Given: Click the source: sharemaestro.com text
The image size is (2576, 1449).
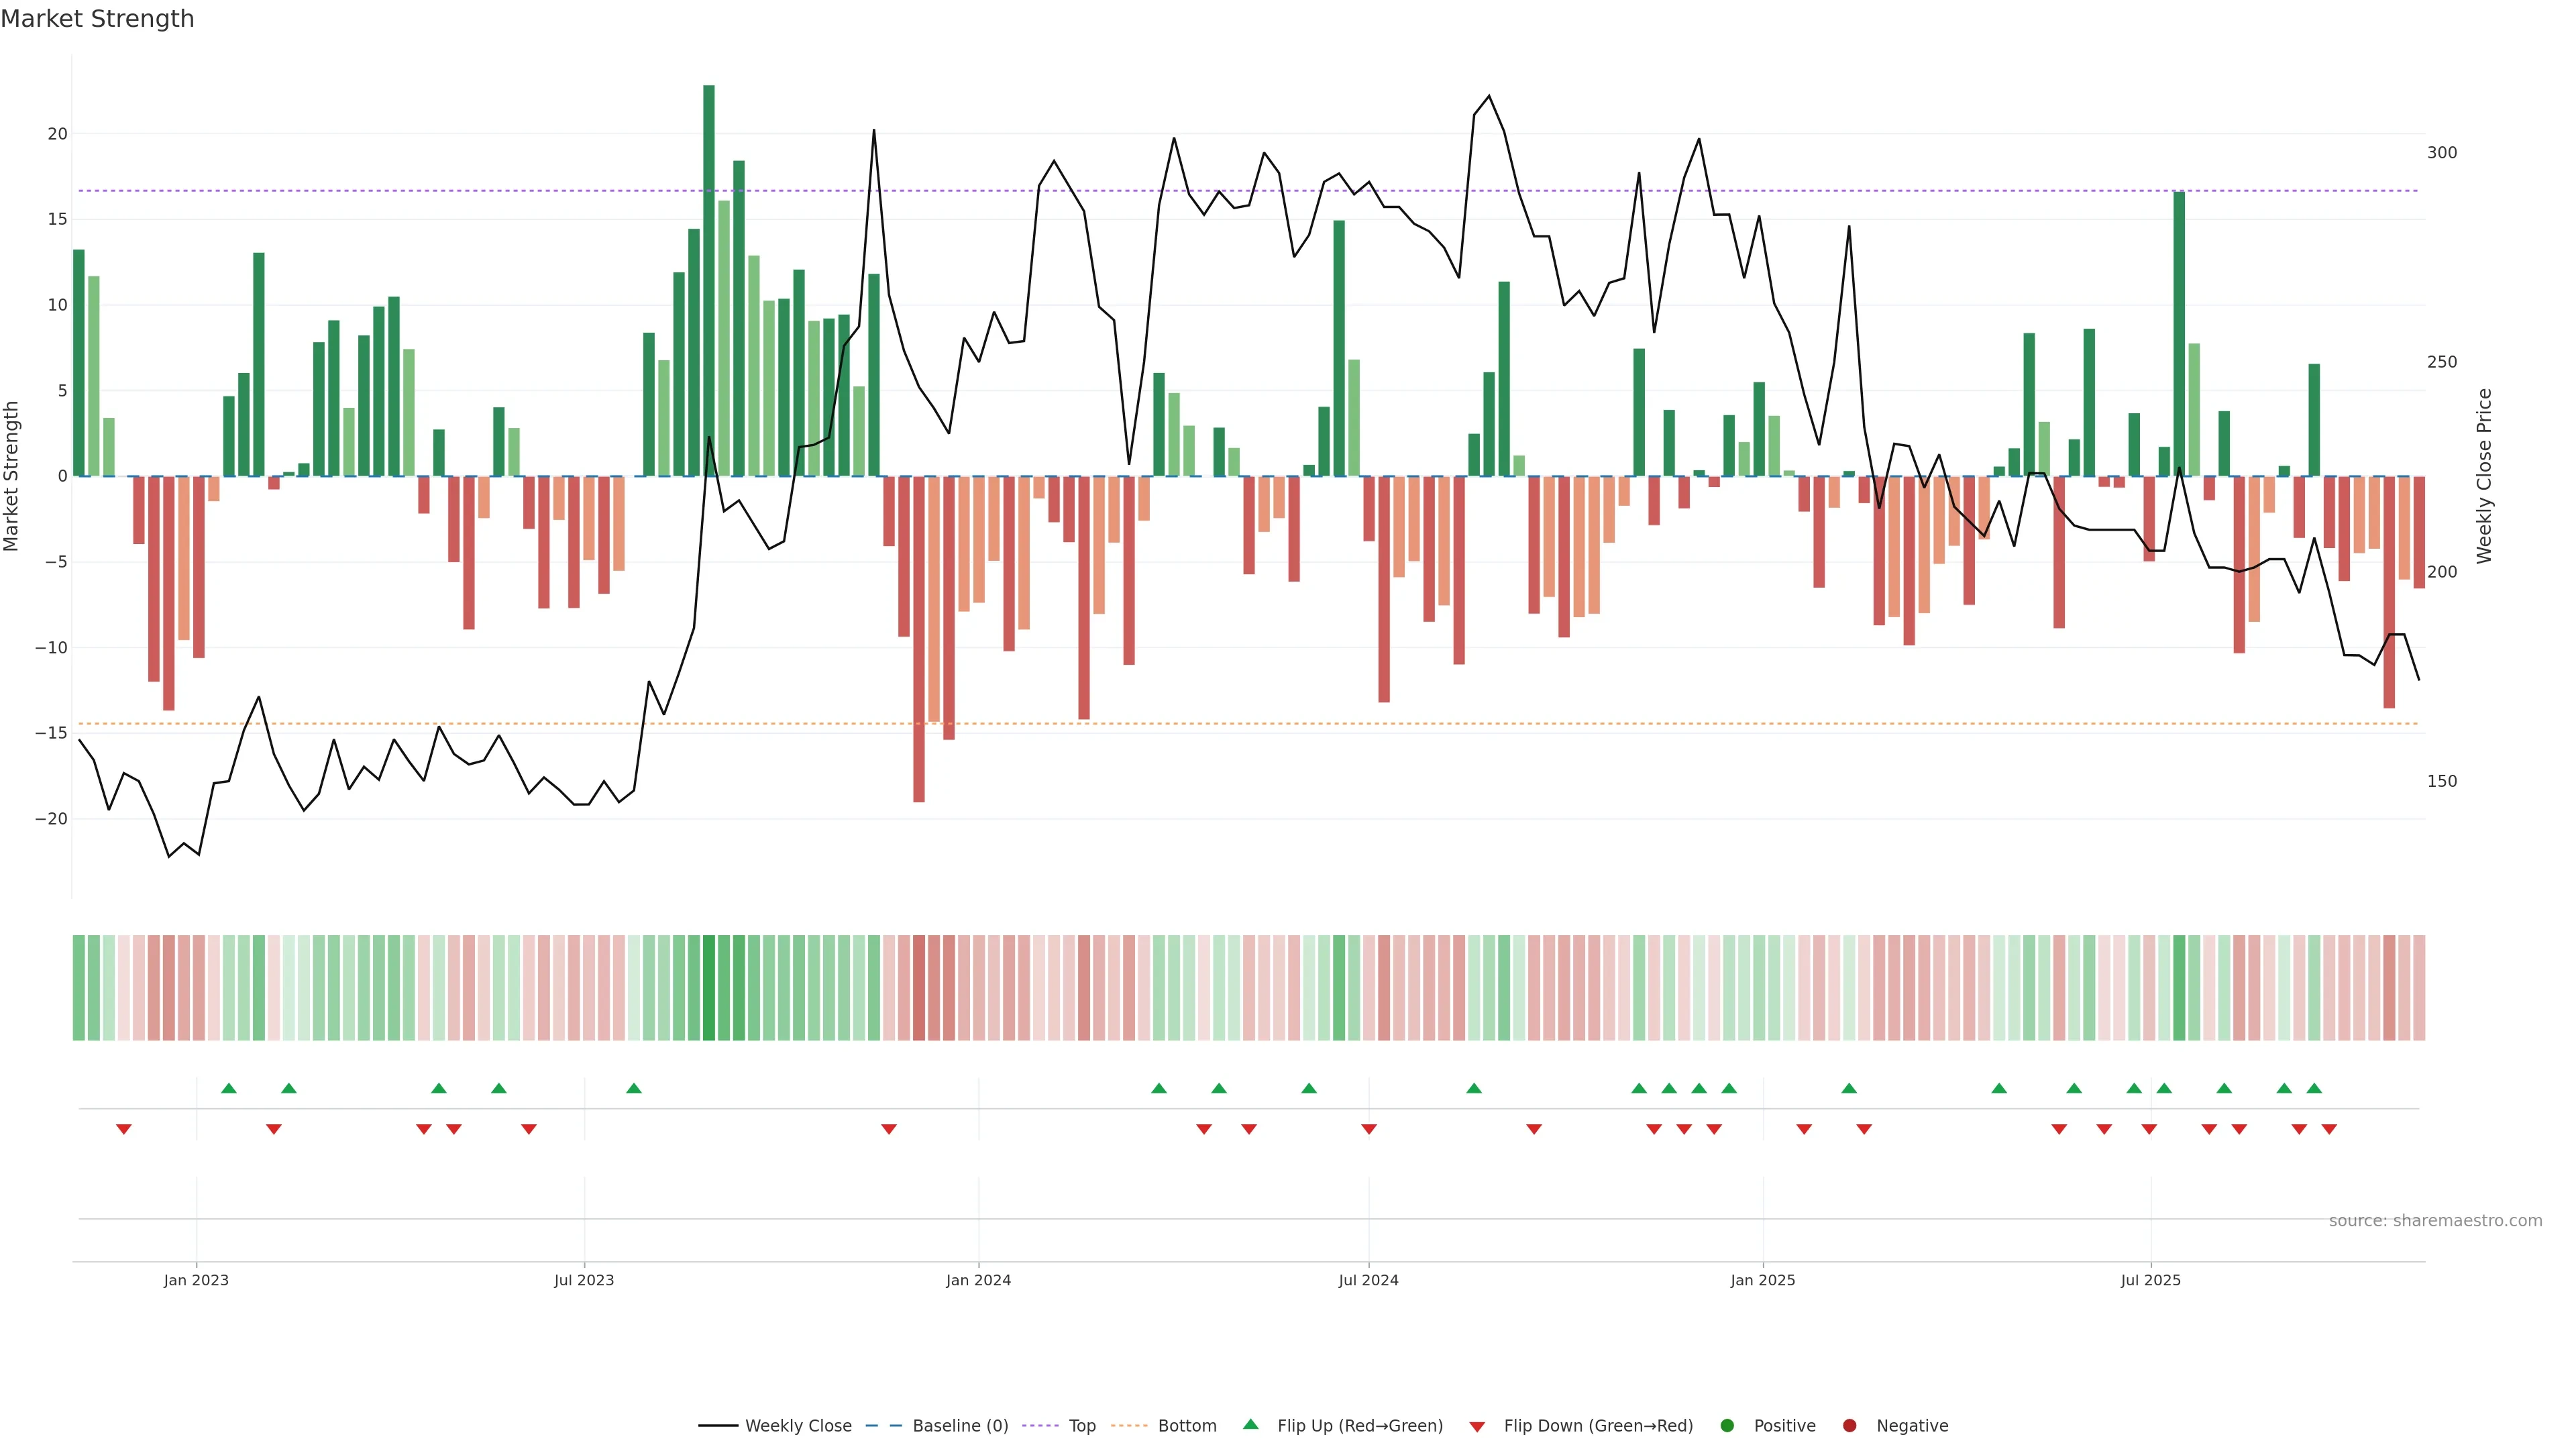Looking at the screenshot, I should click(x=2435, y=1221).
